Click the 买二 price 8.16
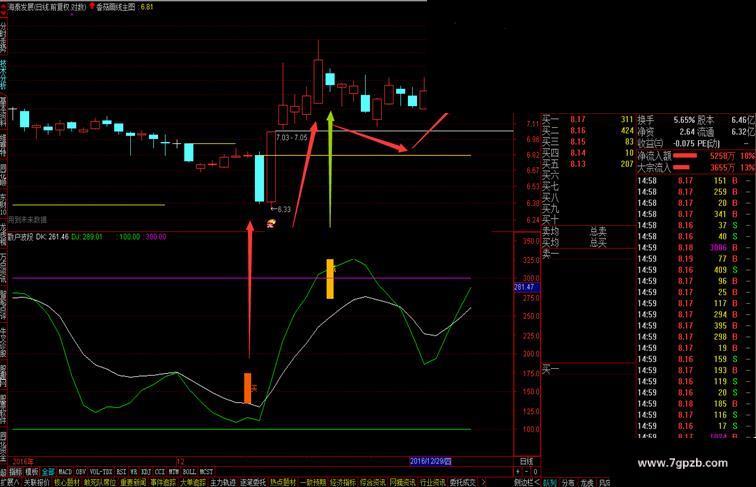The image size is (756, 487). pos(578,130)
